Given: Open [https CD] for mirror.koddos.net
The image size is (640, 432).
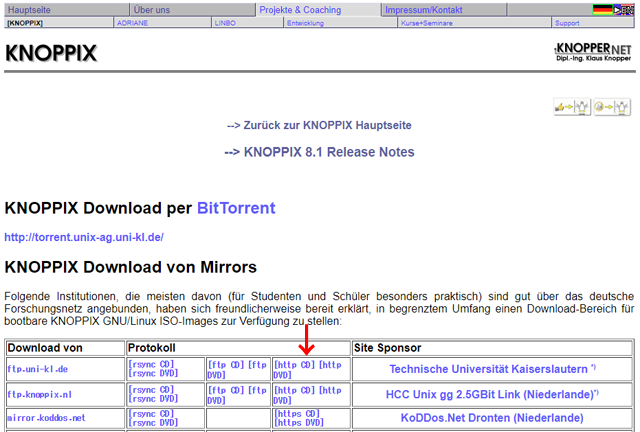Looking at the screenshot, I should coord(297,413).
